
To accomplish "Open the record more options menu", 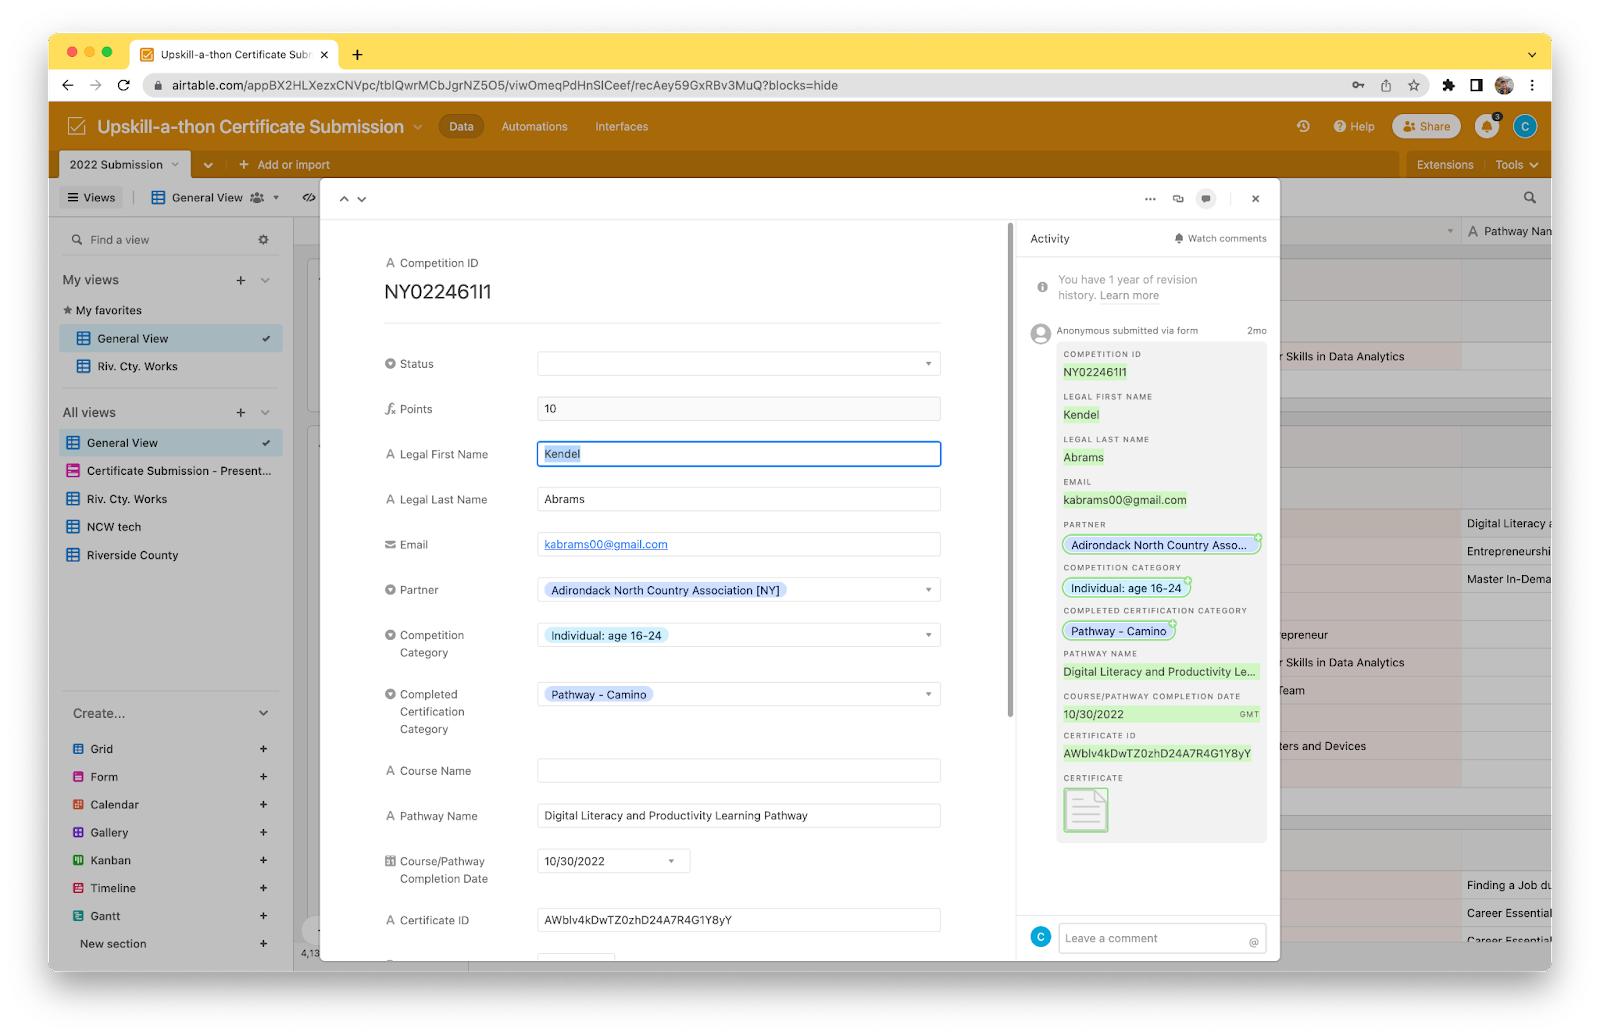I will (x=1150, y=199).
